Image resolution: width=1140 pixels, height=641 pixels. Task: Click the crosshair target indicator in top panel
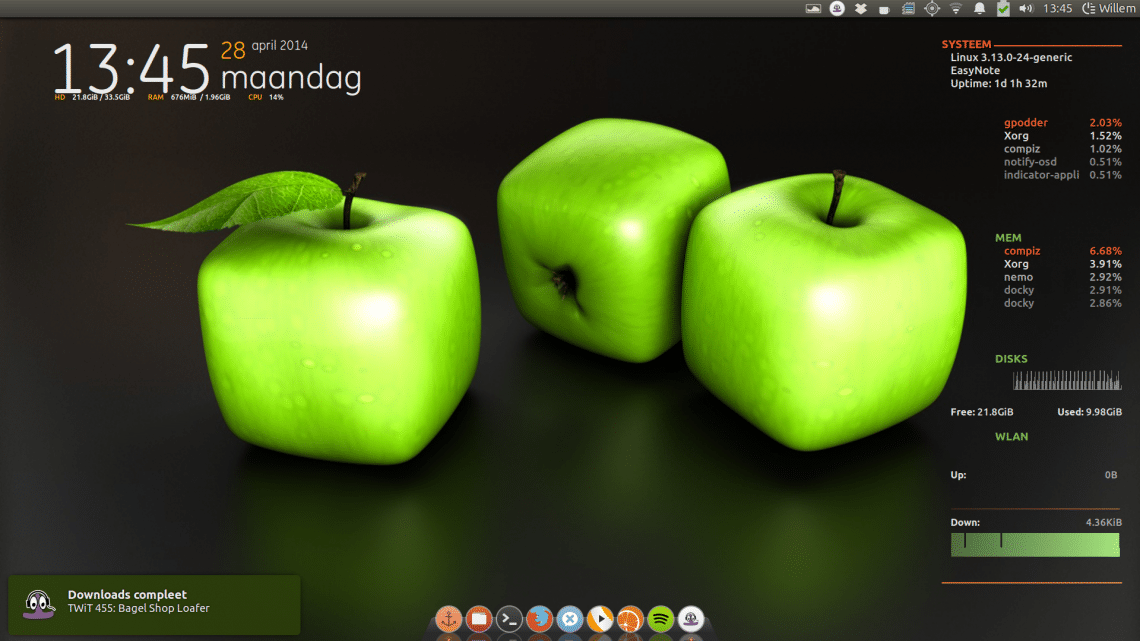tap(932, 9)
